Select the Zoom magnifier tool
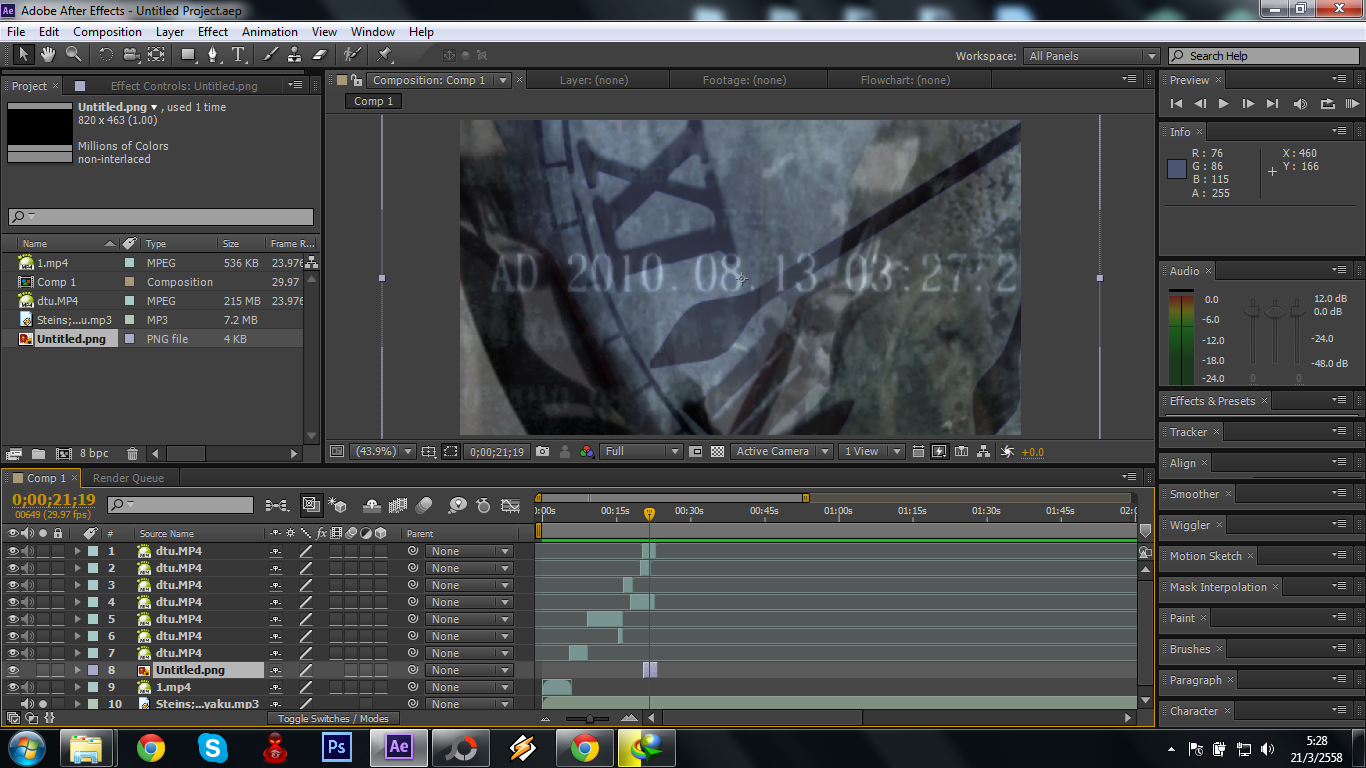The height and width of the screenshot is (768, 1366). pos(73,54)
